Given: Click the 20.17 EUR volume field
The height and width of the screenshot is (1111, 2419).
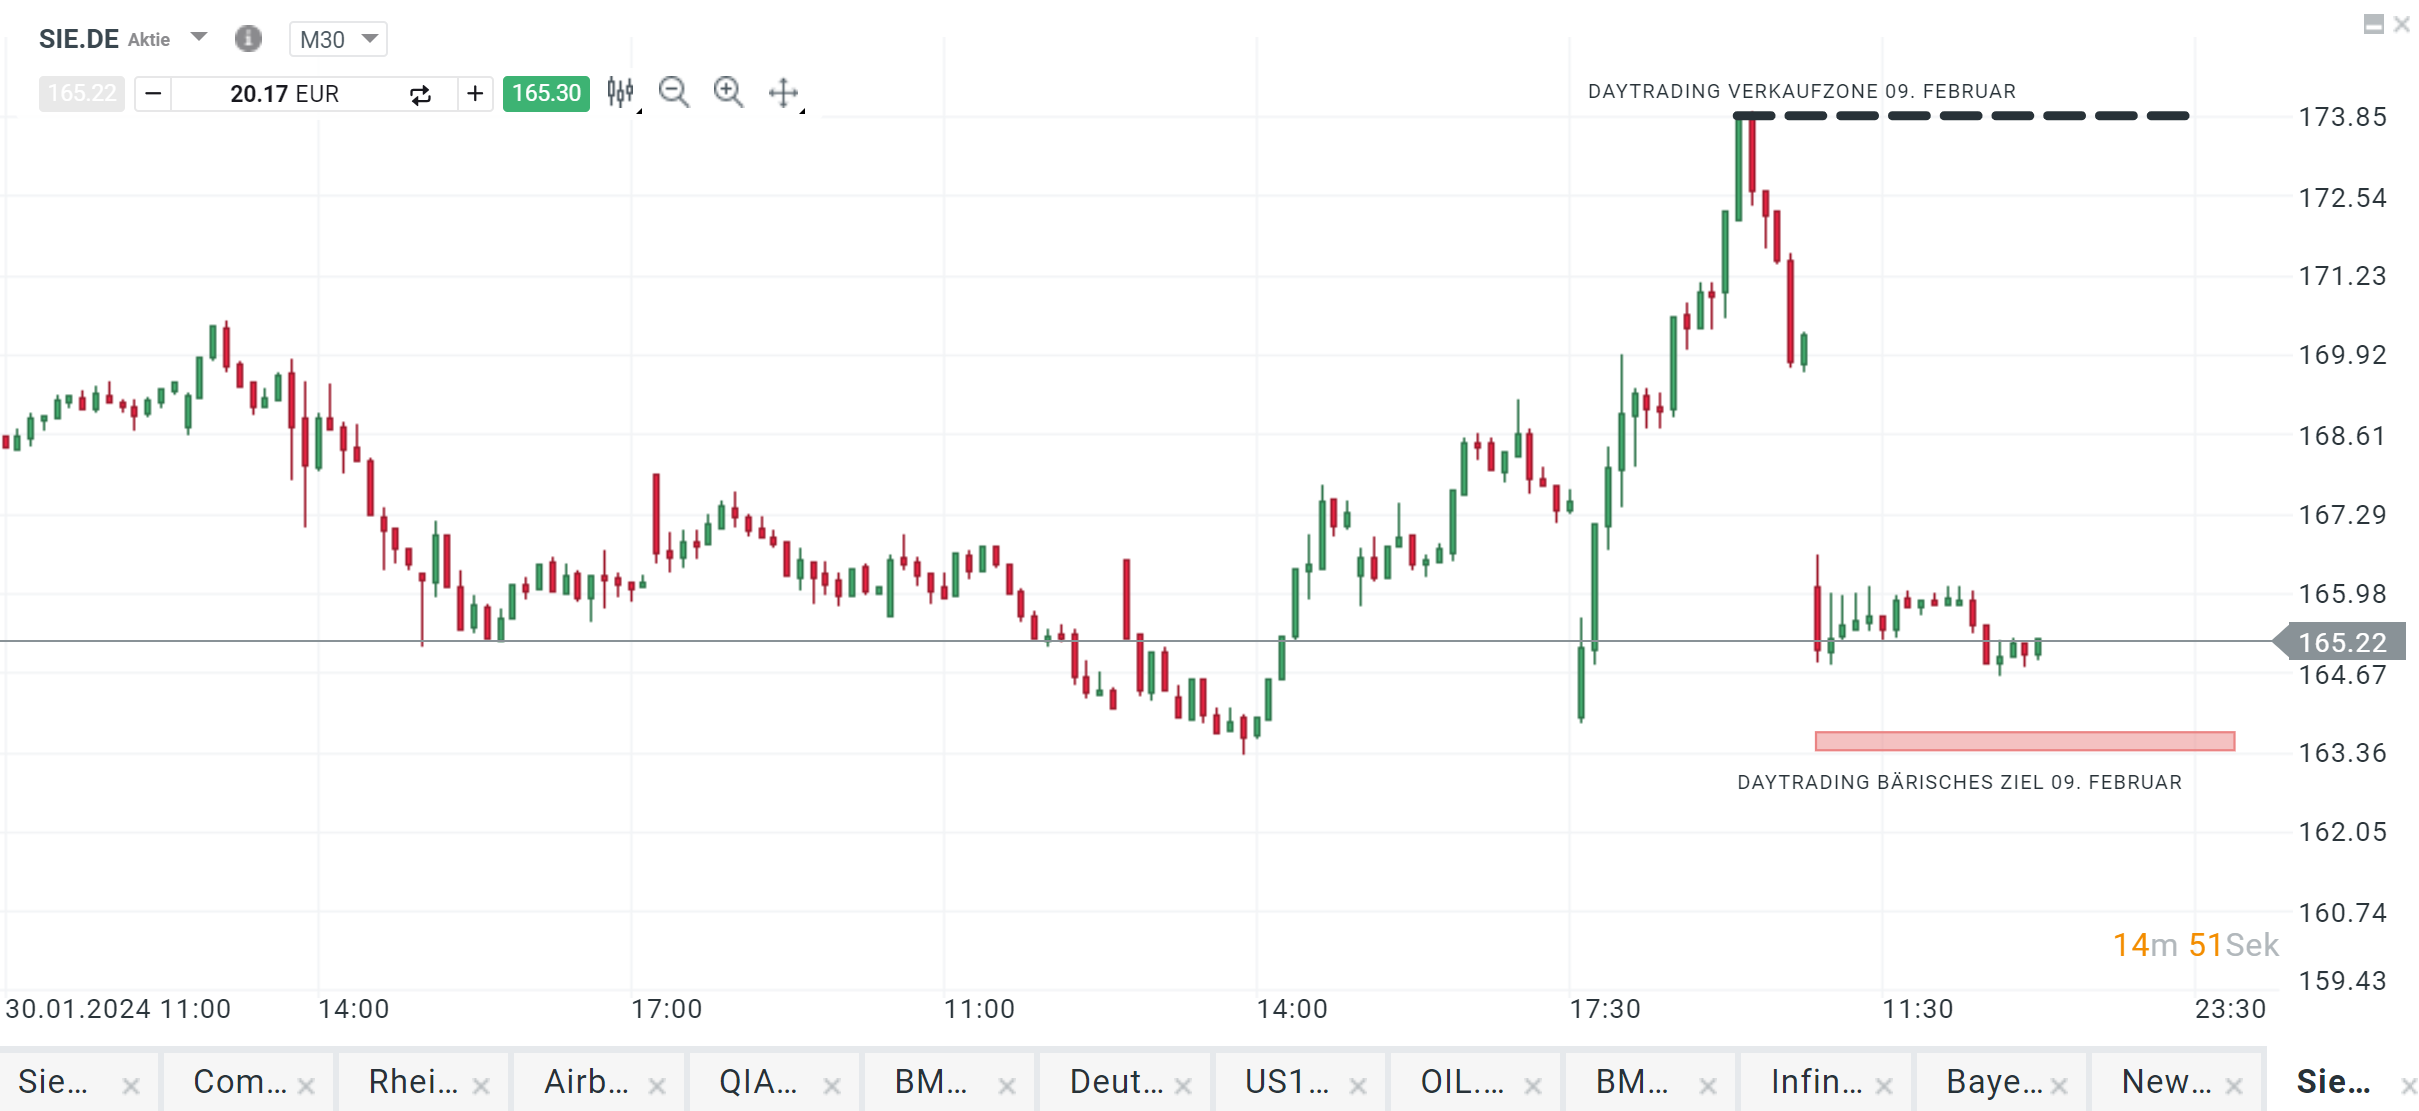Looking at the screenshot, I should click(x=285, y=94).
